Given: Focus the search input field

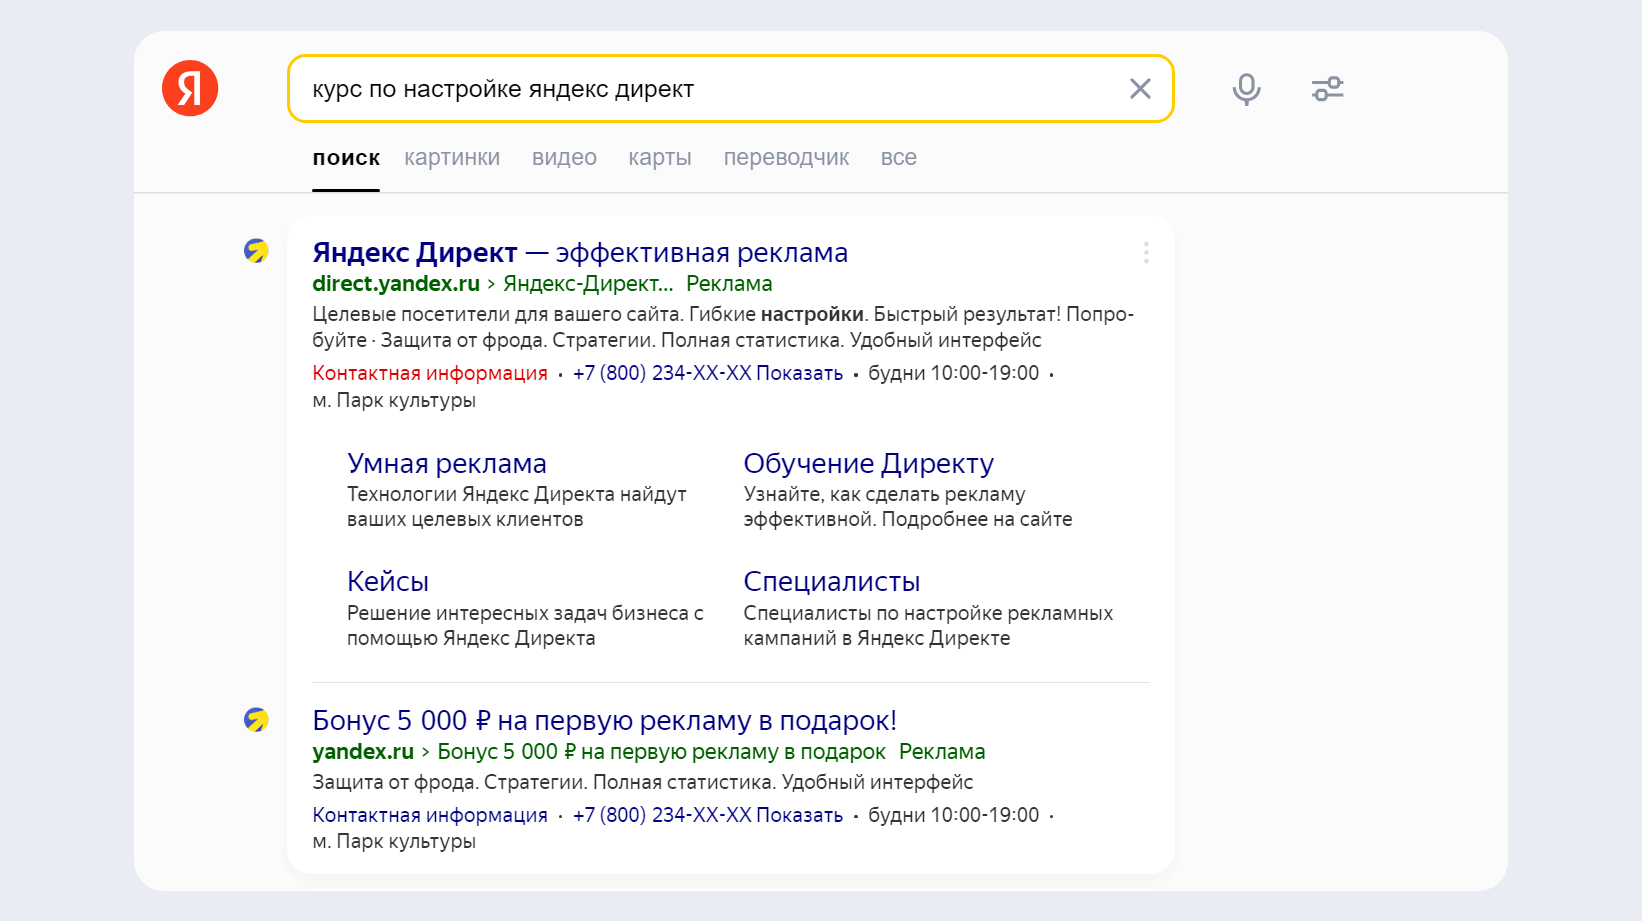Looking at the screenshot, I should point(730,89).
